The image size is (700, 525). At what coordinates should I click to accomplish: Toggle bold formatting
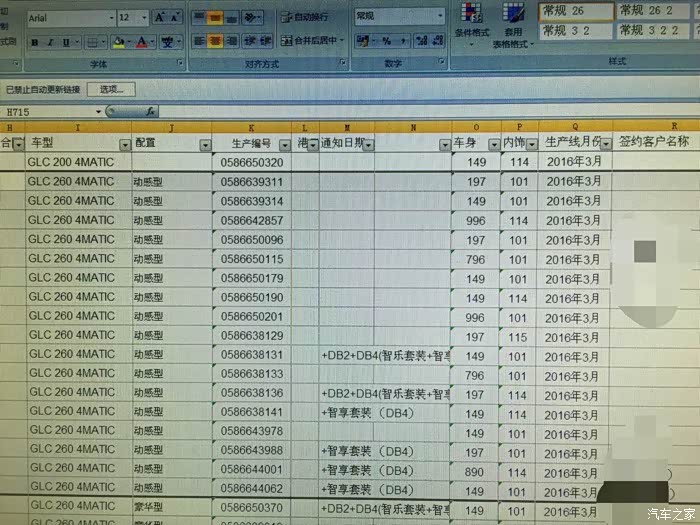(x=35, y=42)
